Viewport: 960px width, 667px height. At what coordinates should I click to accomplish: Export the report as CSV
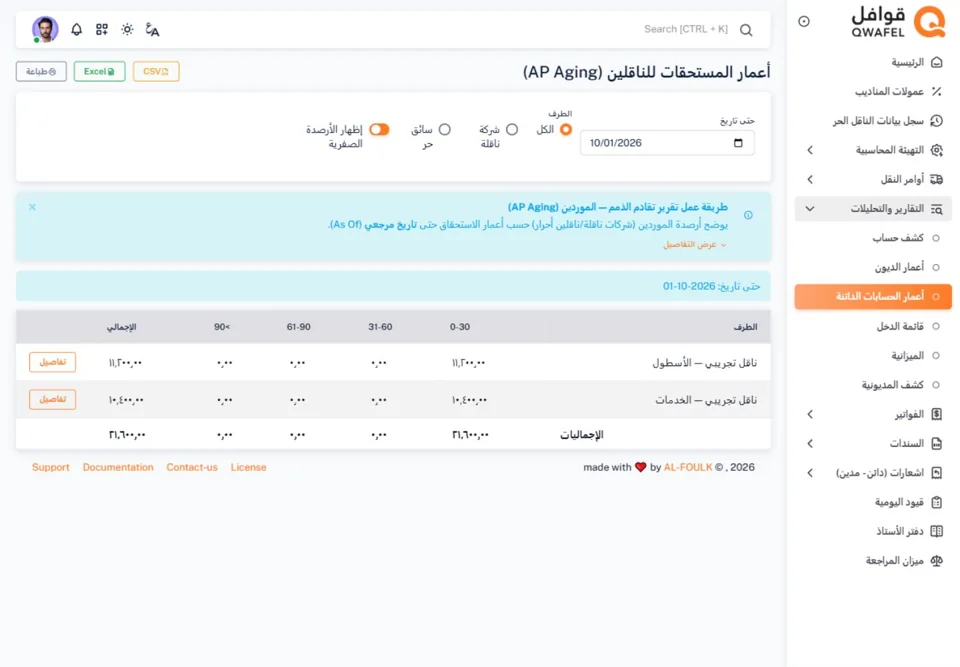[x=156, y=72]
